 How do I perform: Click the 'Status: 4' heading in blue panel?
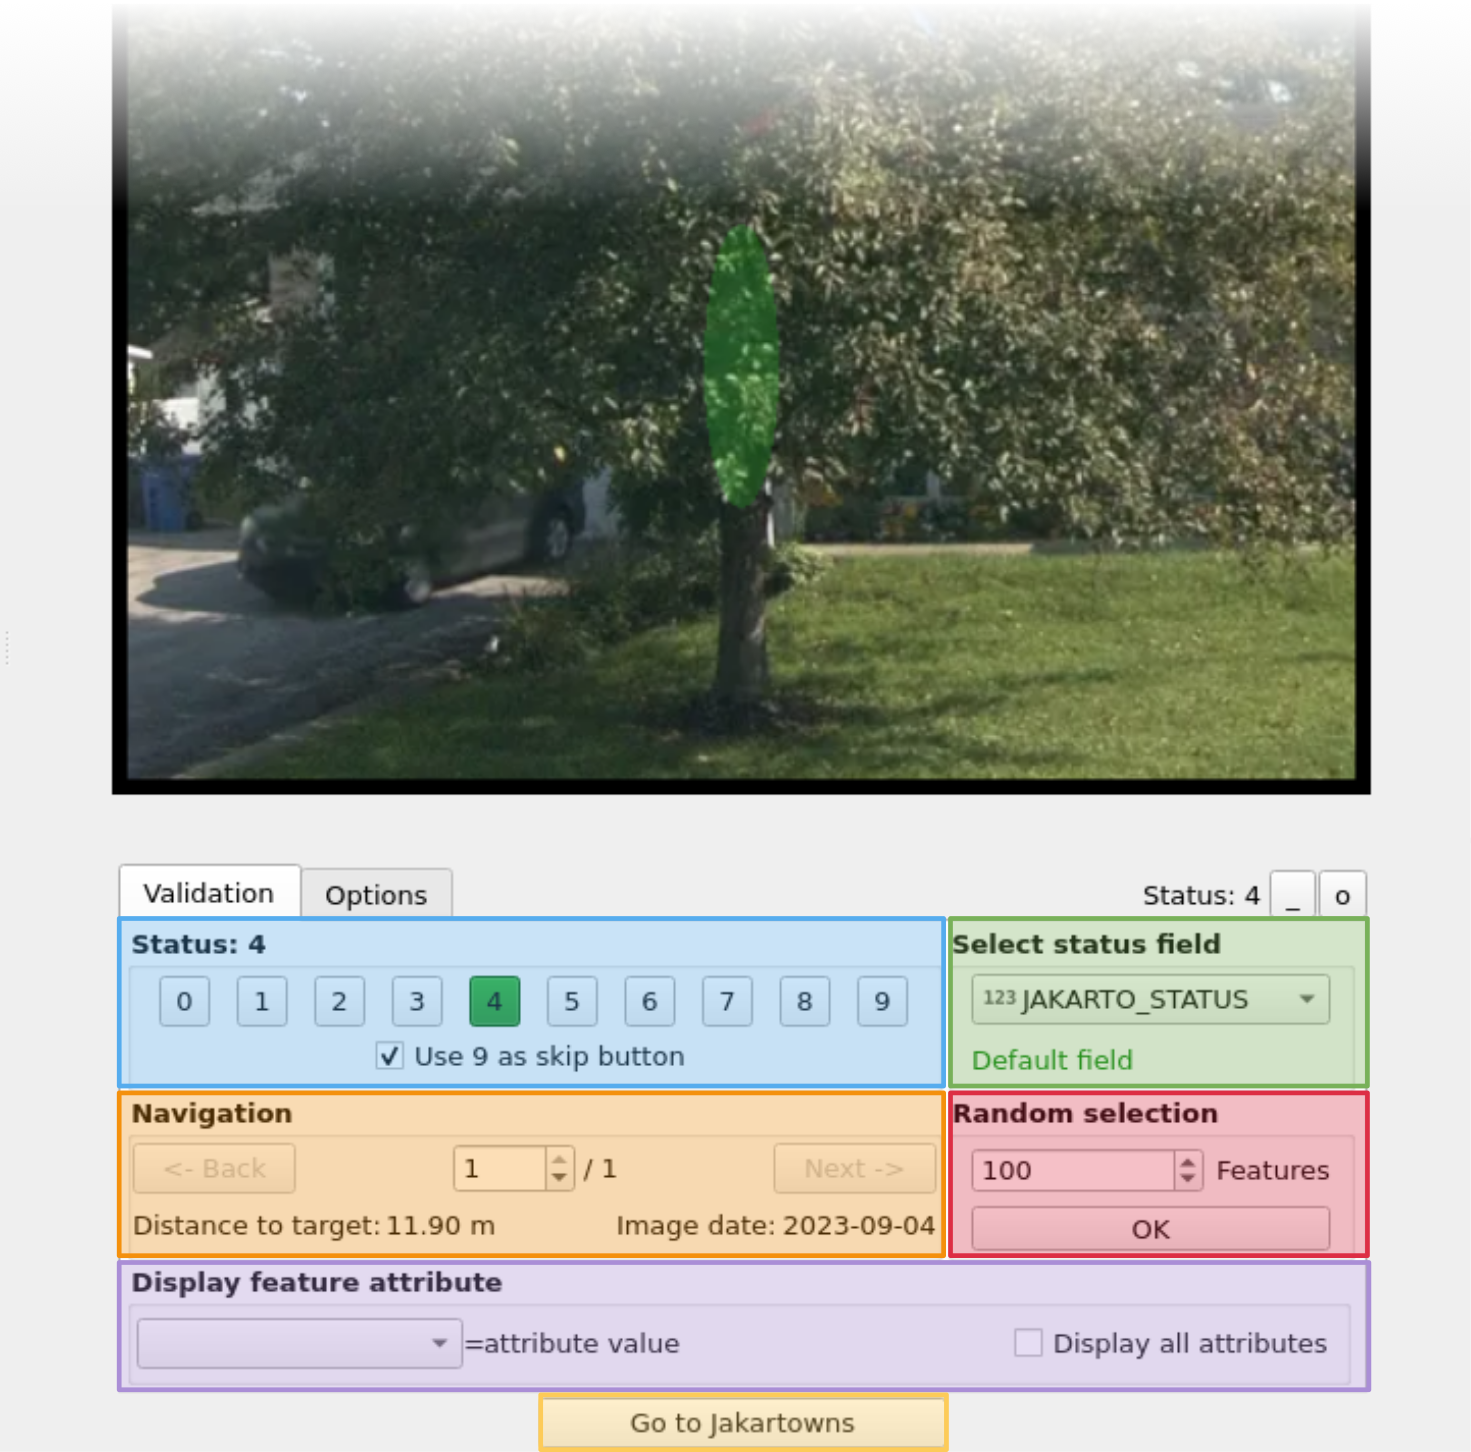[198, 944]
